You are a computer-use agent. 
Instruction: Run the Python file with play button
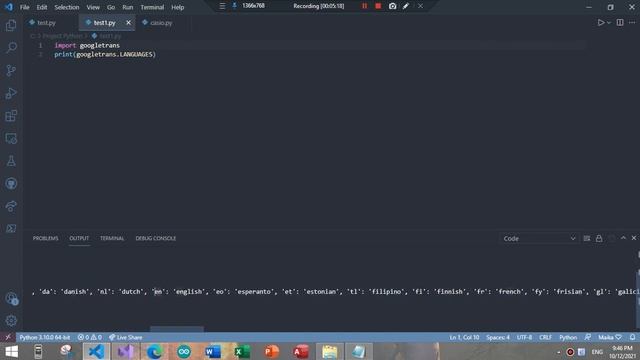pyautogui.click(x=600, y=23)
